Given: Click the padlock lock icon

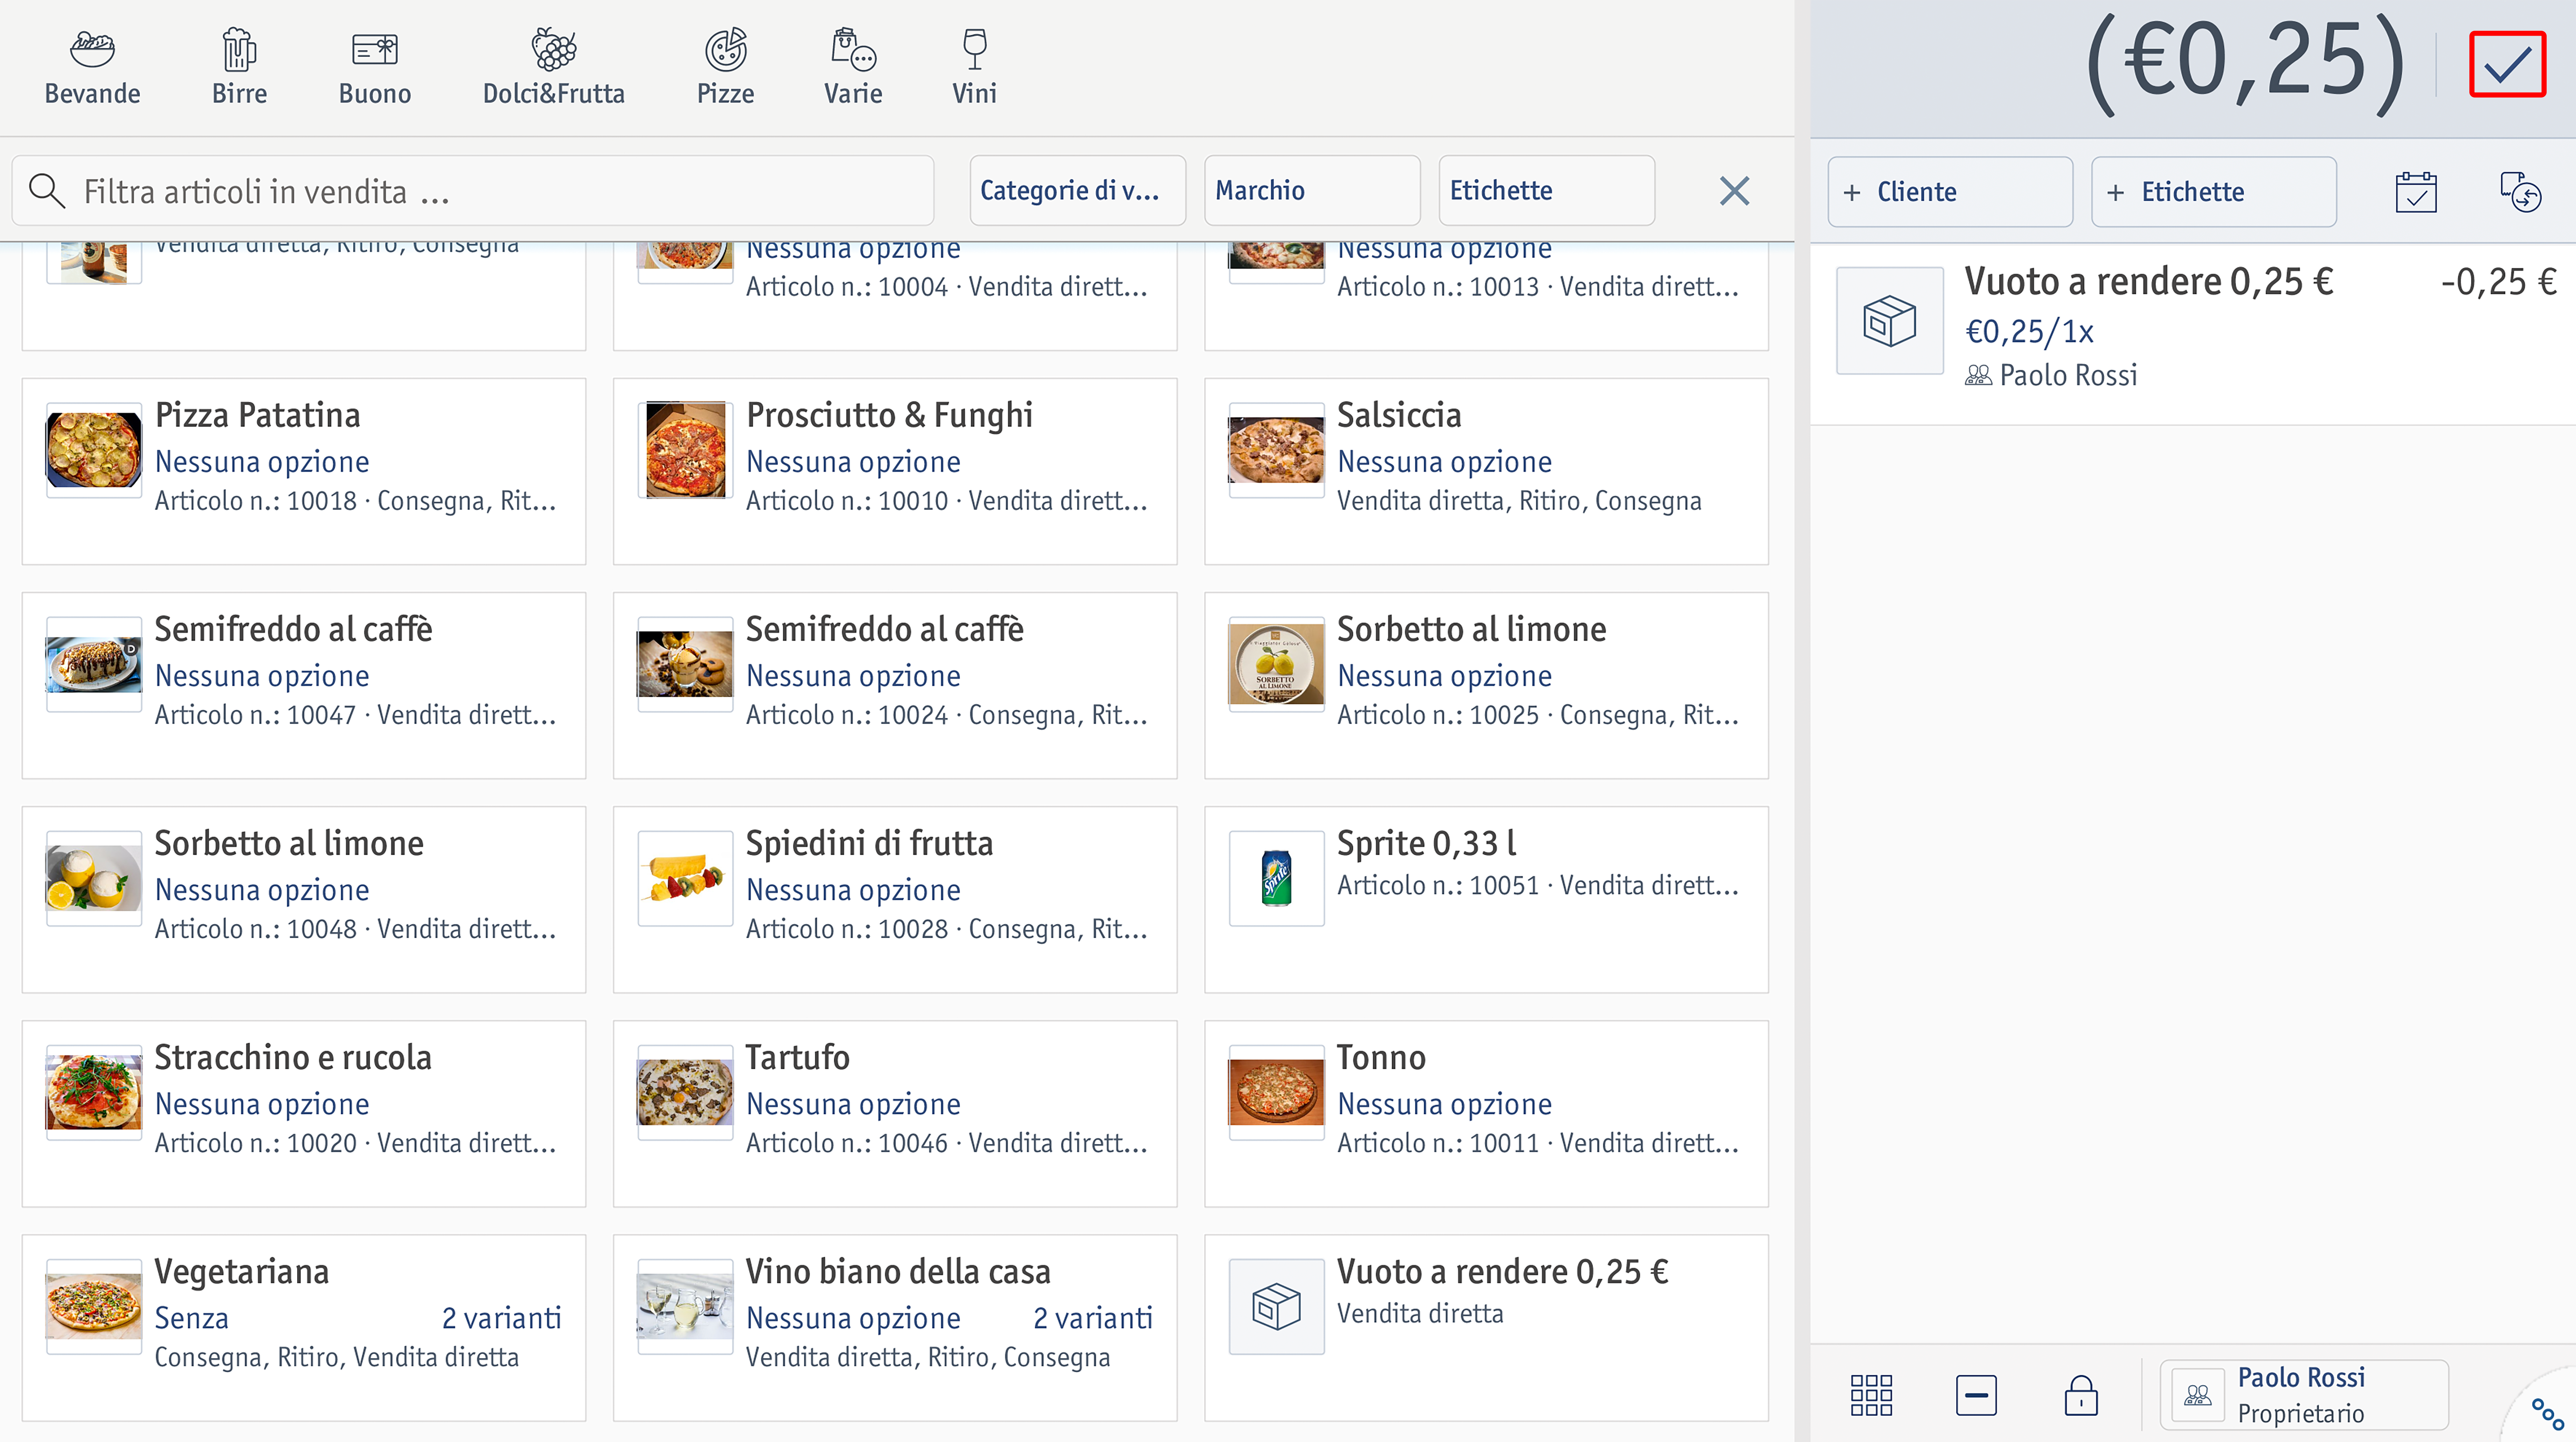Looking at the screenshot, I should point(2081,1395).
